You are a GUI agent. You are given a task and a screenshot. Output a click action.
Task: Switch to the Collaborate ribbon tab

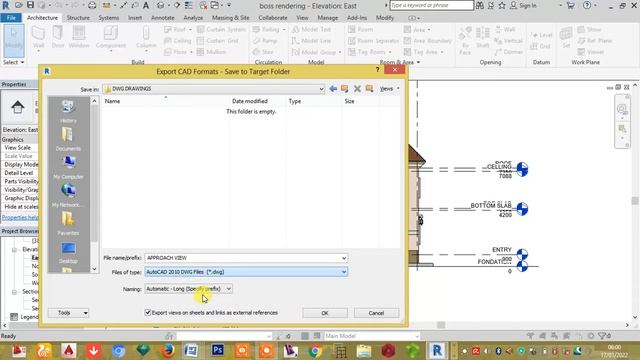point(273,18)
